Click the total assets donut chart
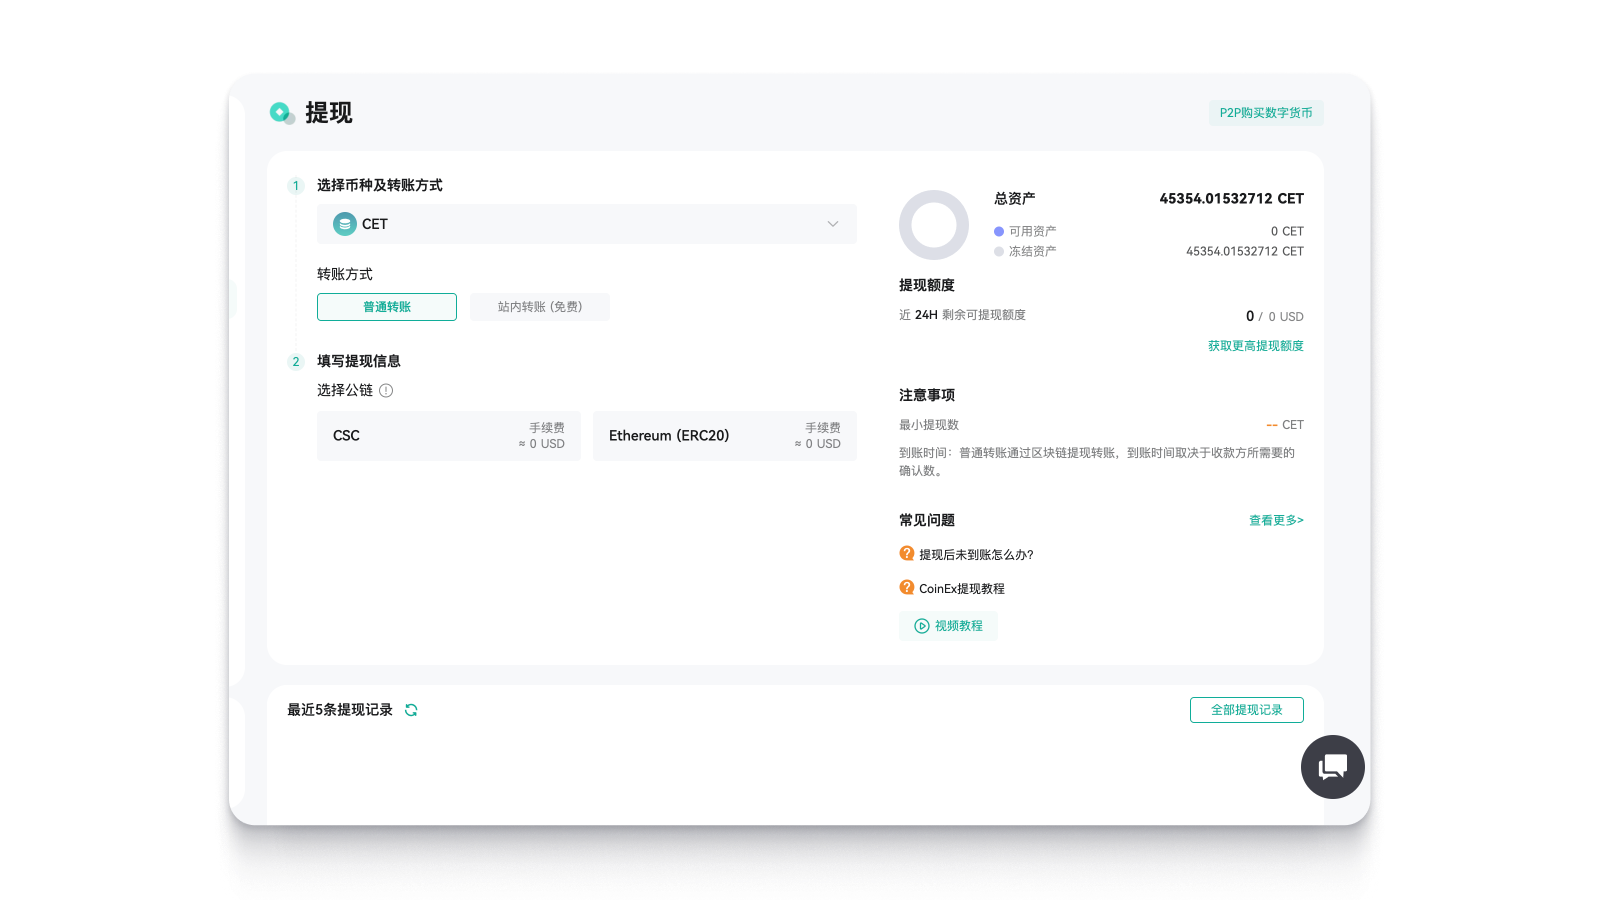 pos(934,225)
